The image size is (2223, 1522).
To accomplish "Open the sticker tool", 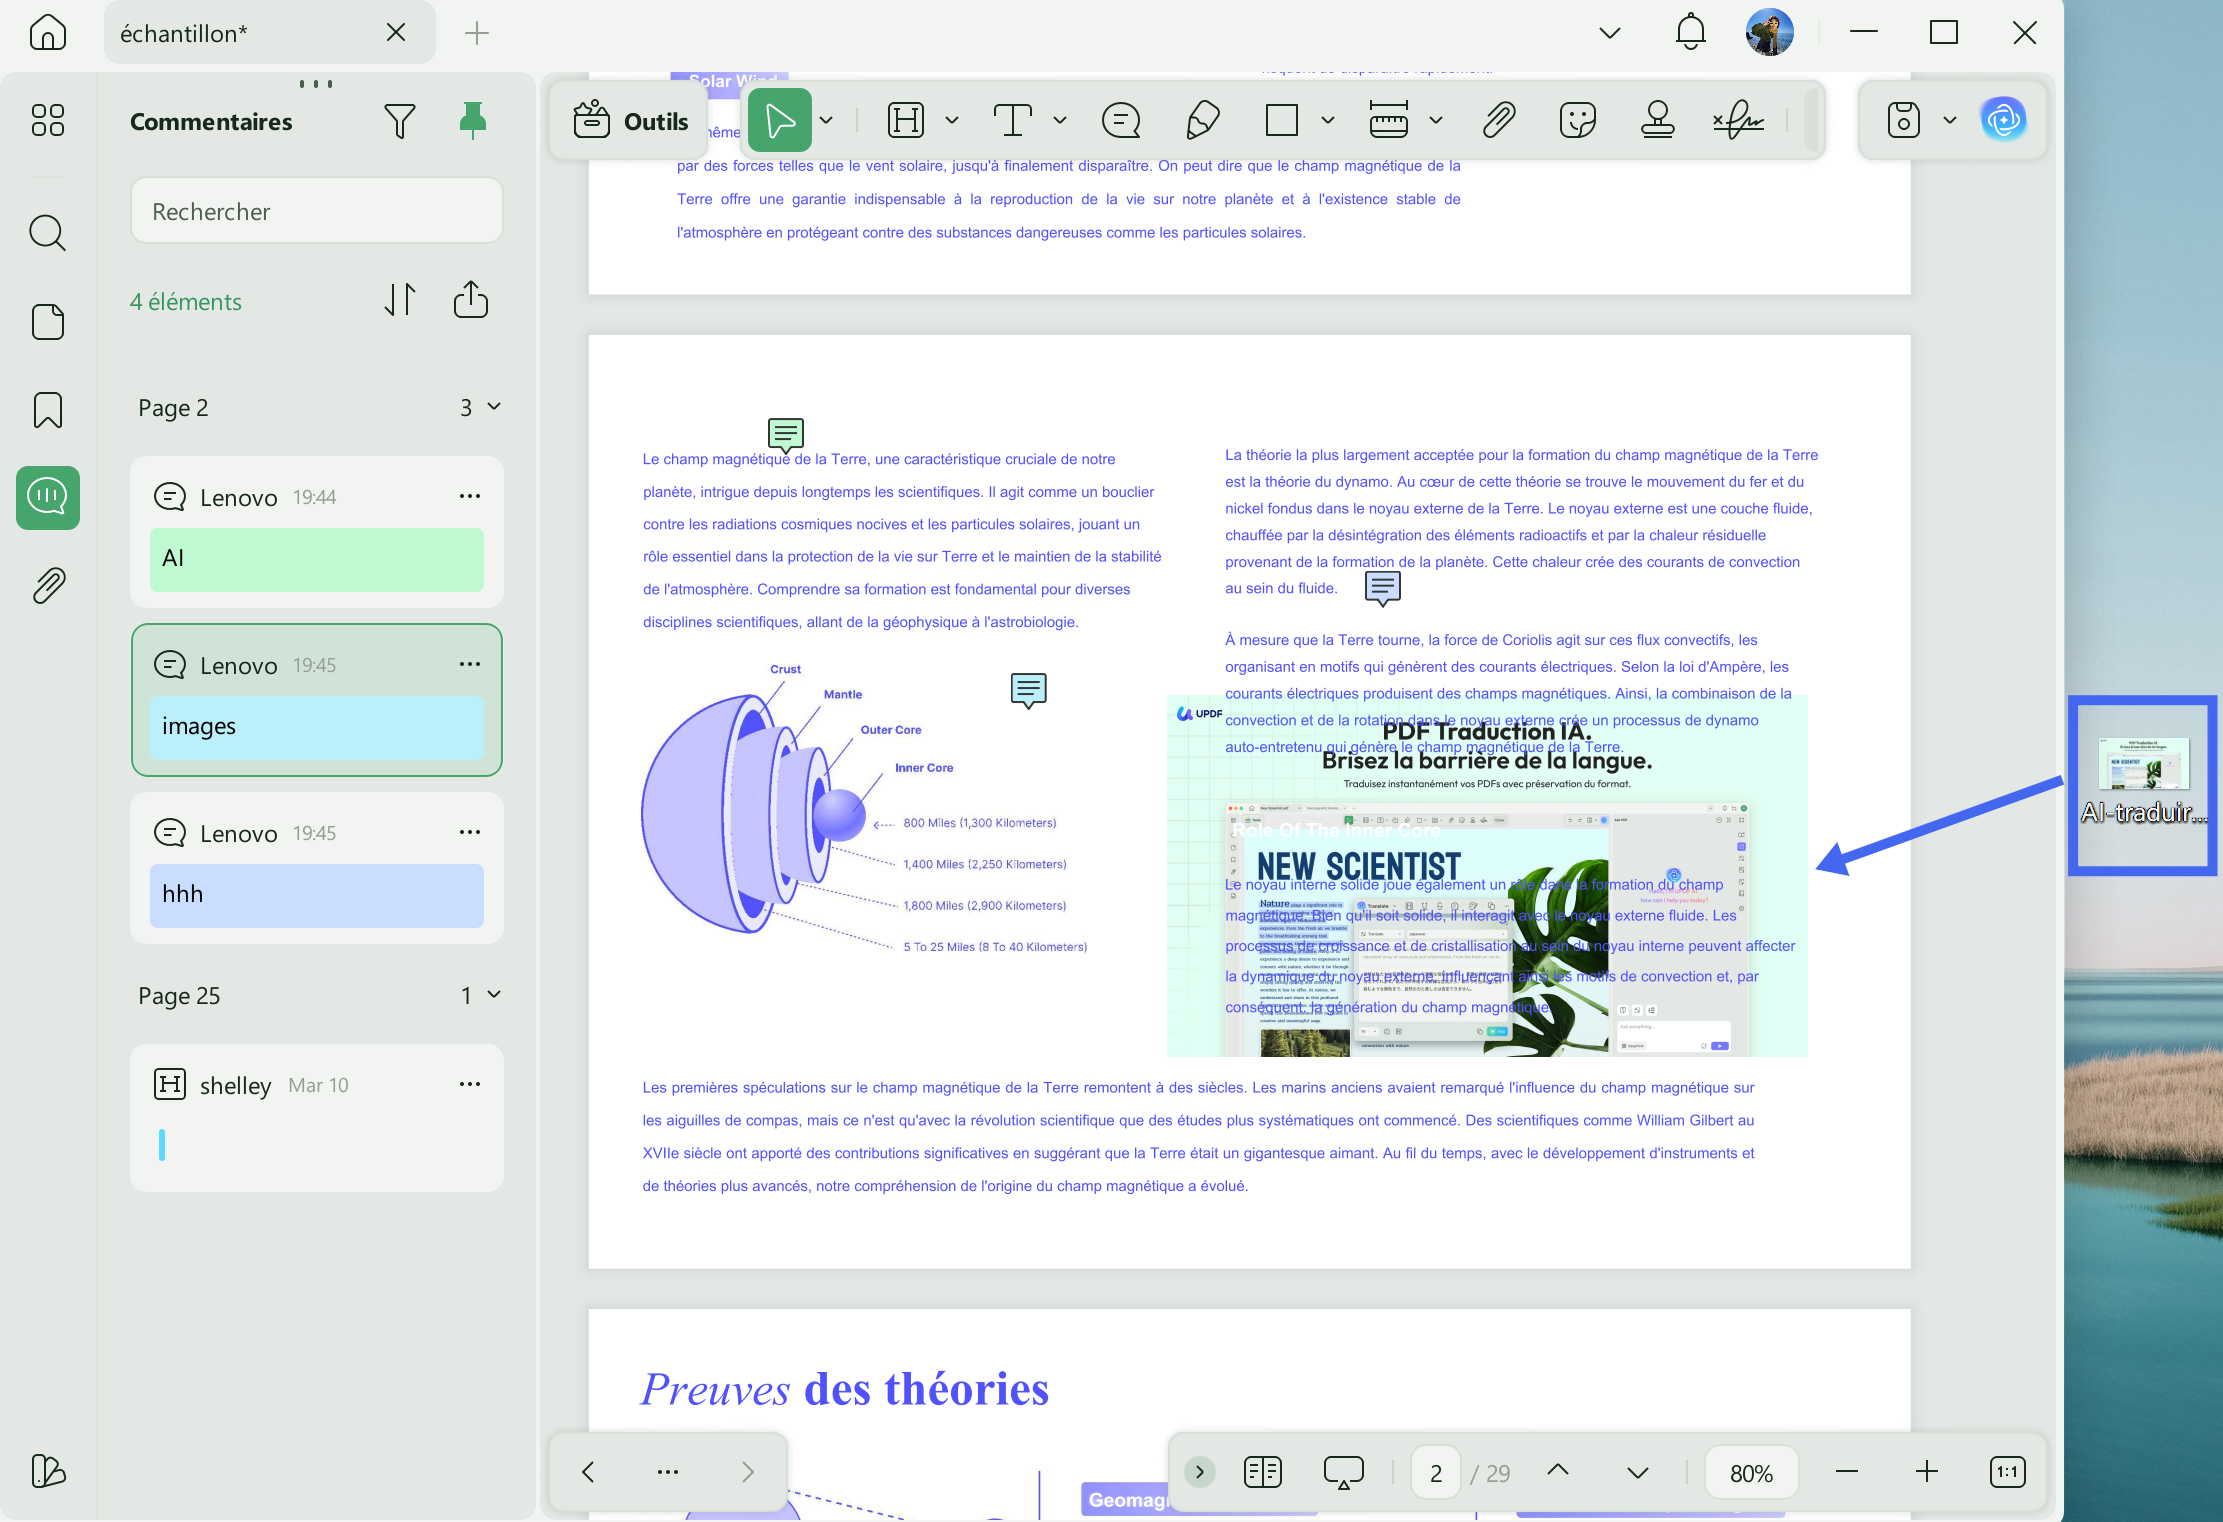I will click(1577, 121).
